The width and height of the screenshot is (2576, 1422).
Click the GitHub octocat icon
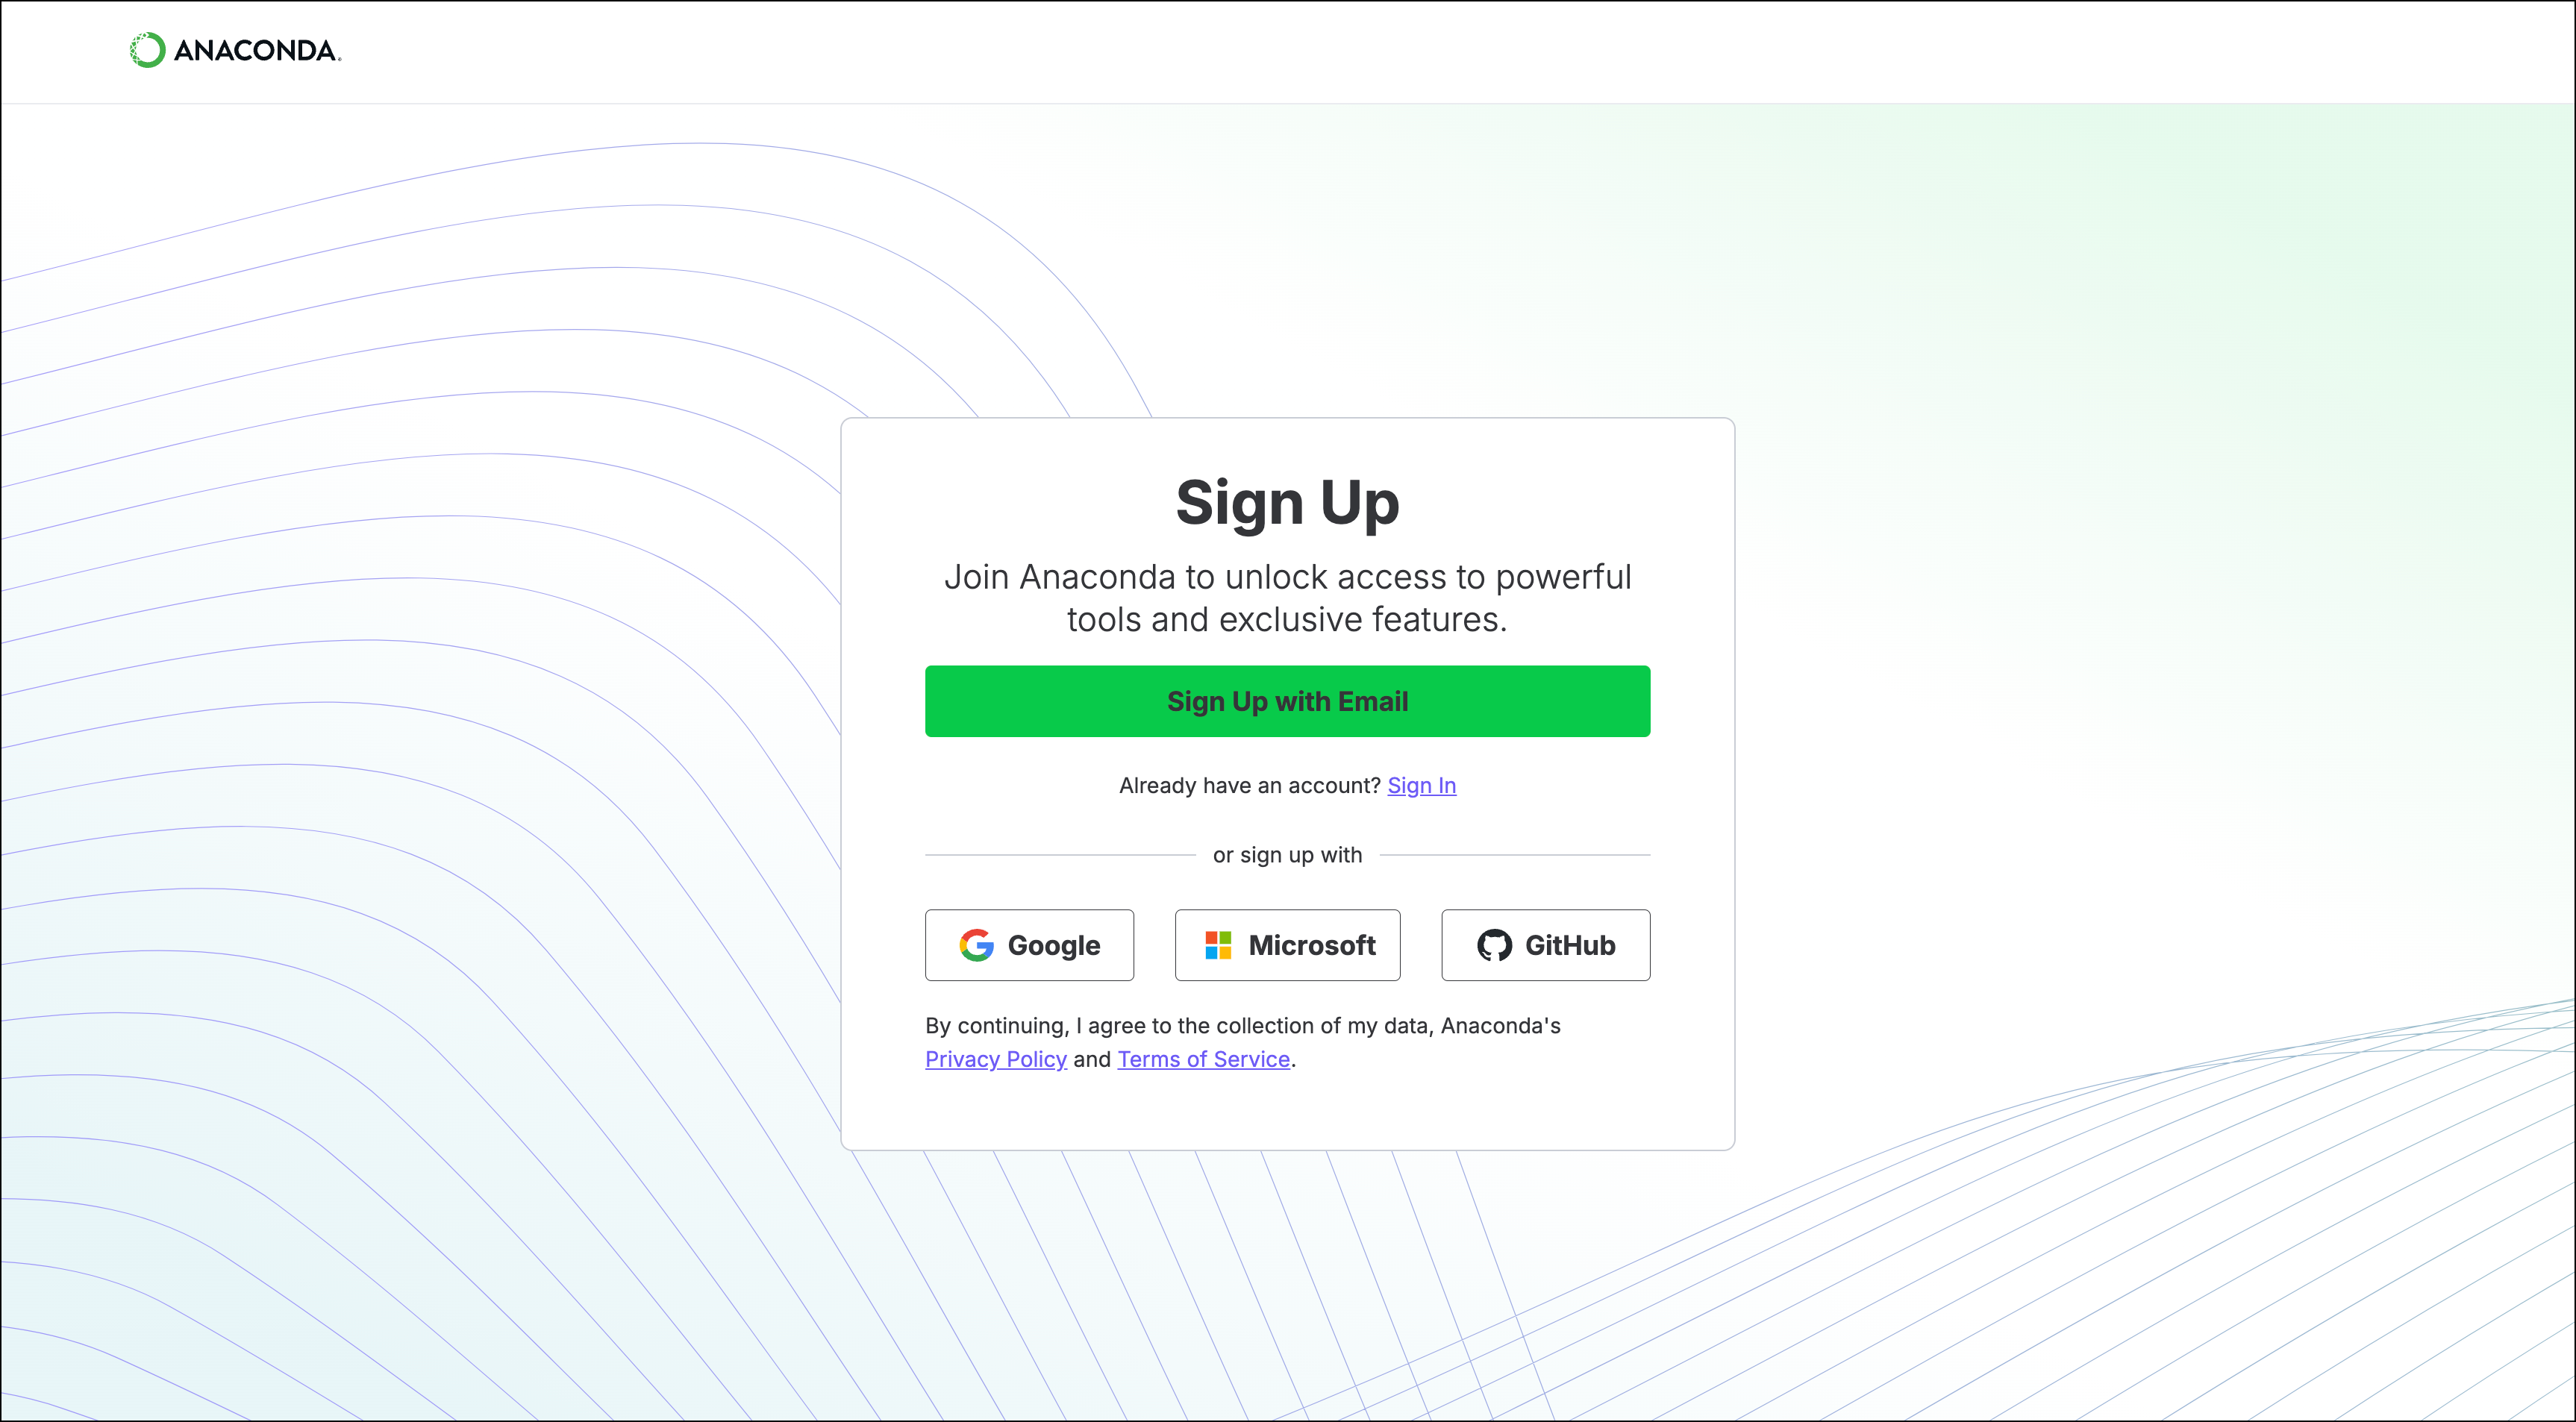[x=1494, y=945]
